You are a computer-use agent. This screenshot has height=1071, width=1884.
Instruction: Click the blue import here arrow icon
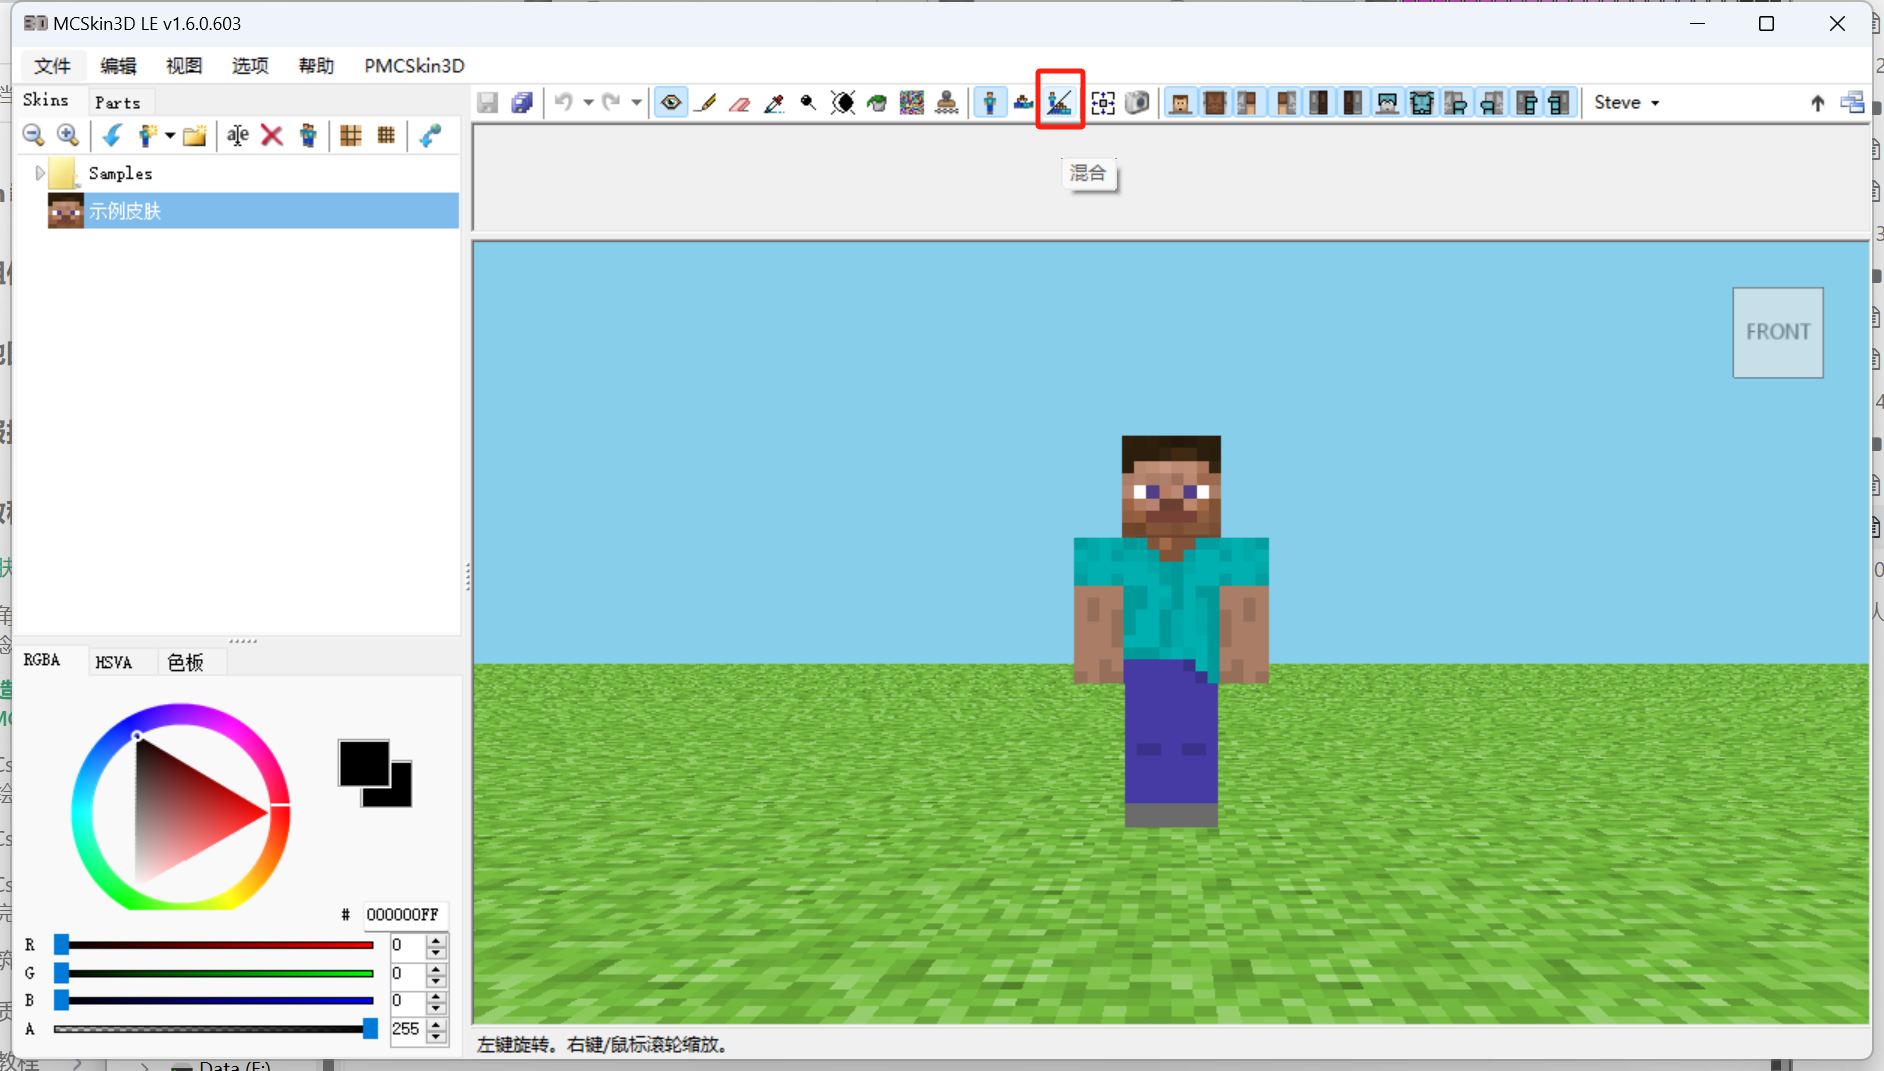(x=112, y=135)
